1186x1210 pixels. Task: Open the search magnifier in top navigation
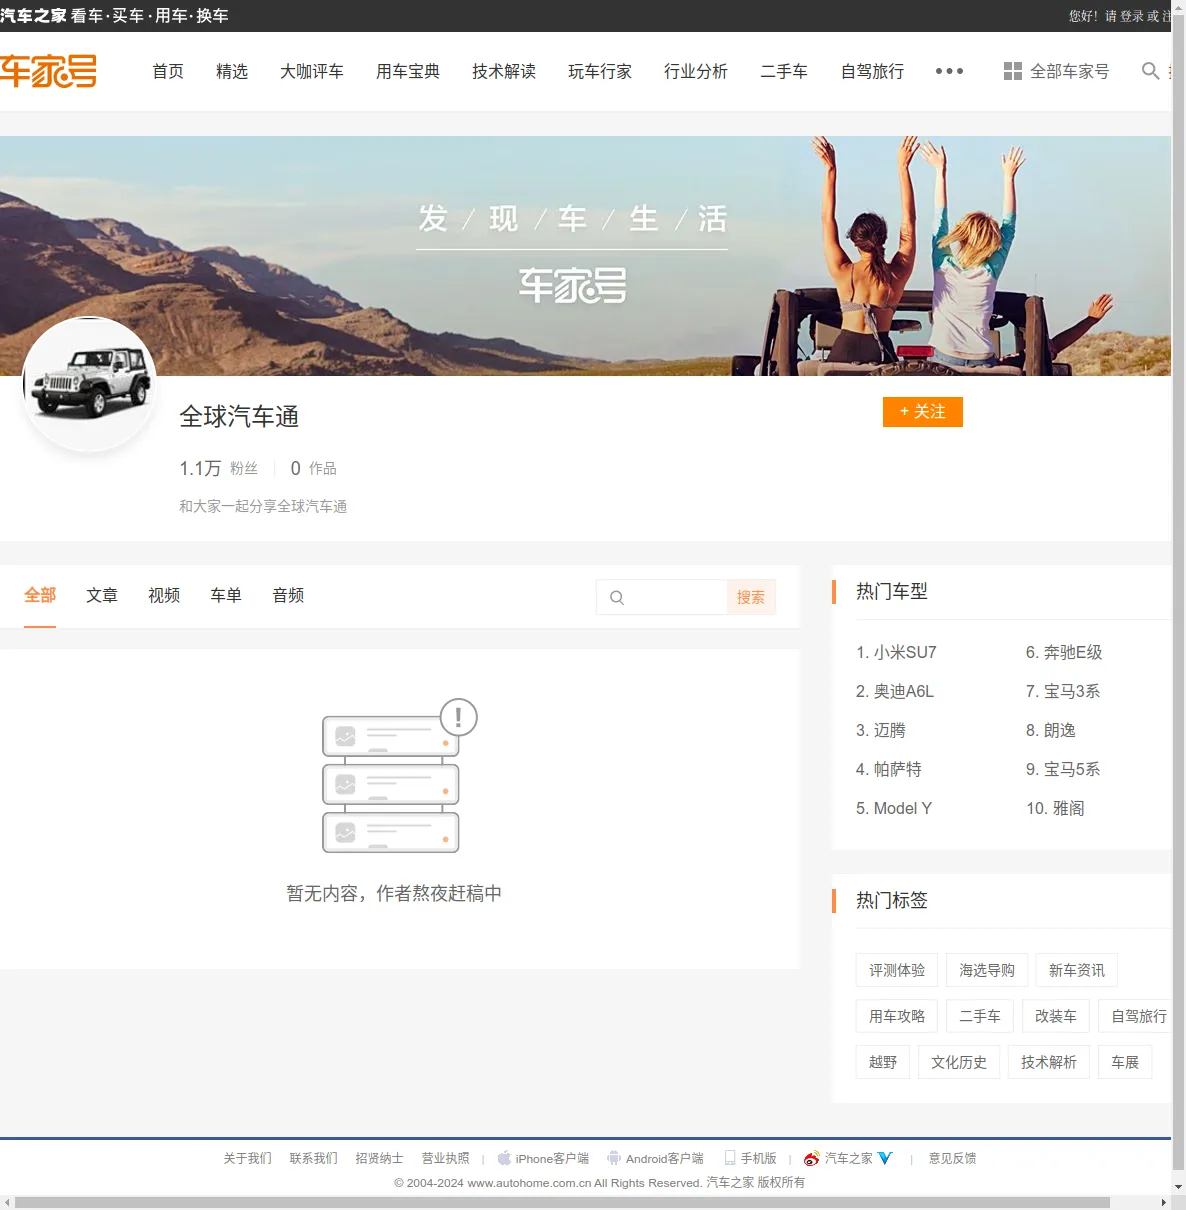click(x=1150, y=71)
